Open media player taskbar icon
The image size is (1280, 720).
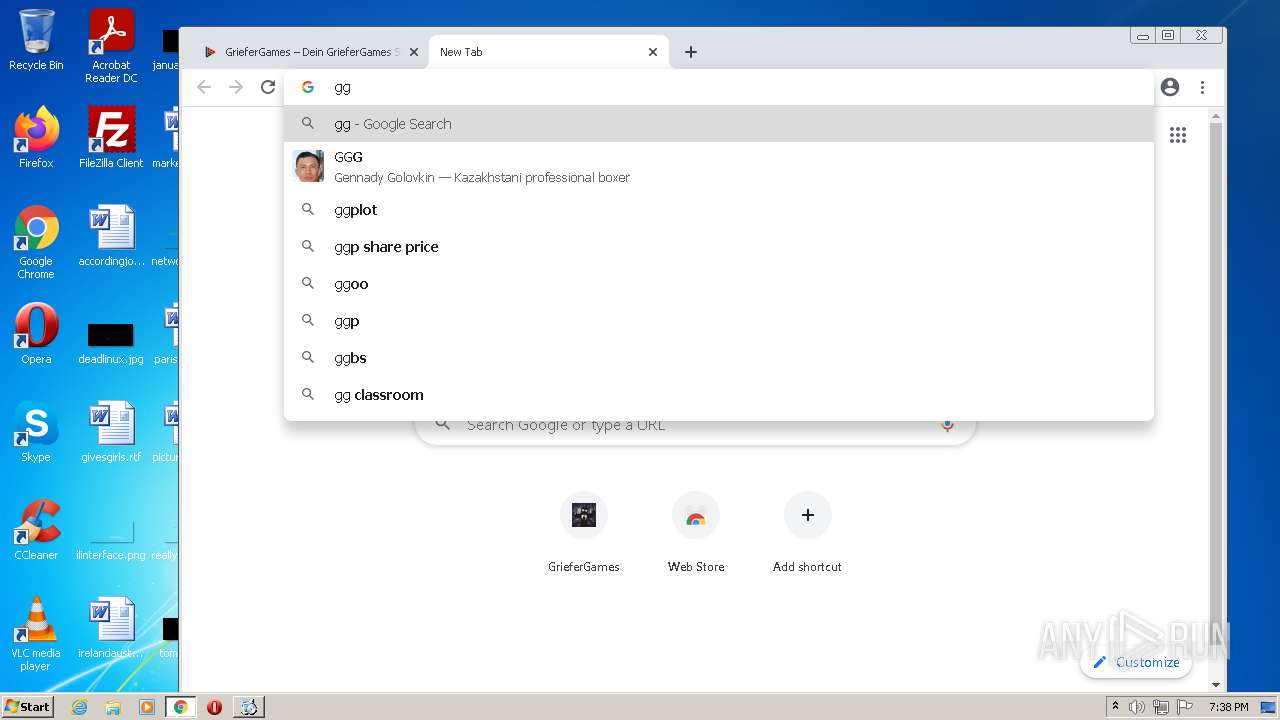(147, 707)
